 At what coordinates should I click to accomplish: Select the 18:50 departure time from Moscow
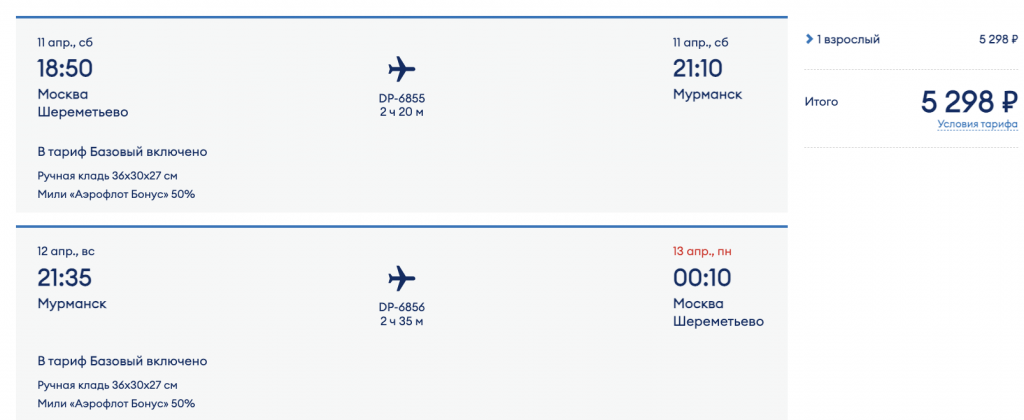[x=64, y=68]
